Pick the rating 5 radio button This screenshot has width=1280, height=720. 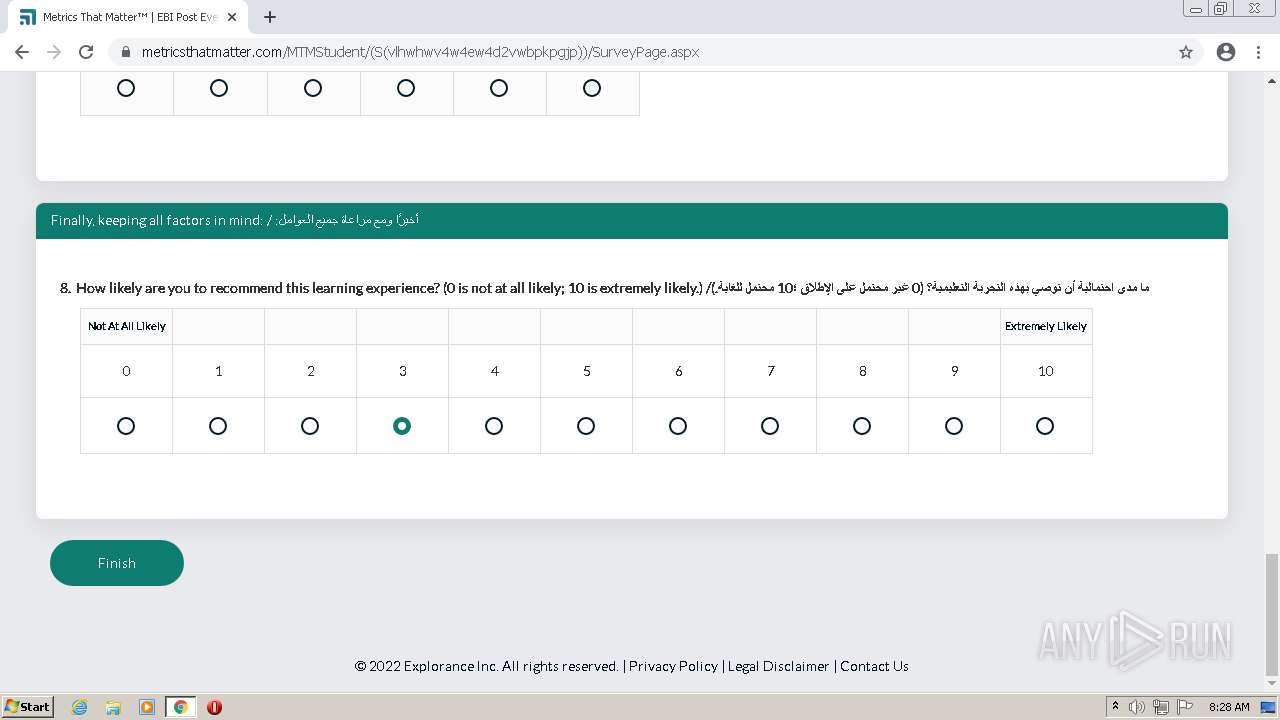point(586,426)
